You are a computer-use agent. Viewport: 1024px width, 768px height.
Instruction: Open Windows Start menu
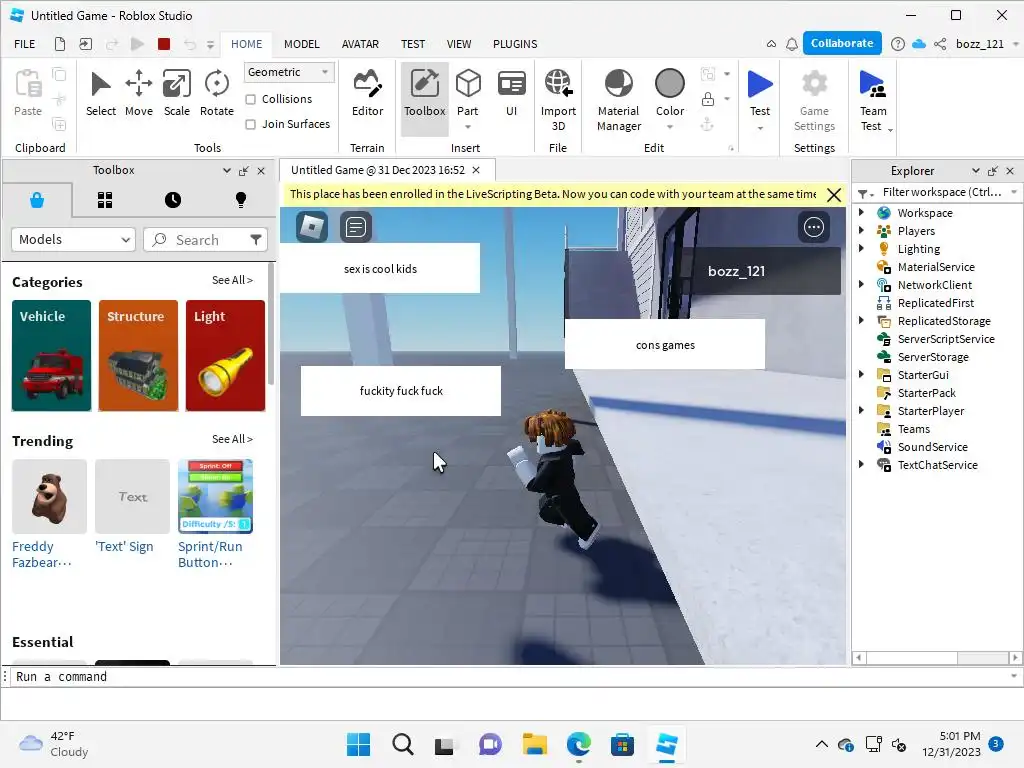click(x=359, y=744)
